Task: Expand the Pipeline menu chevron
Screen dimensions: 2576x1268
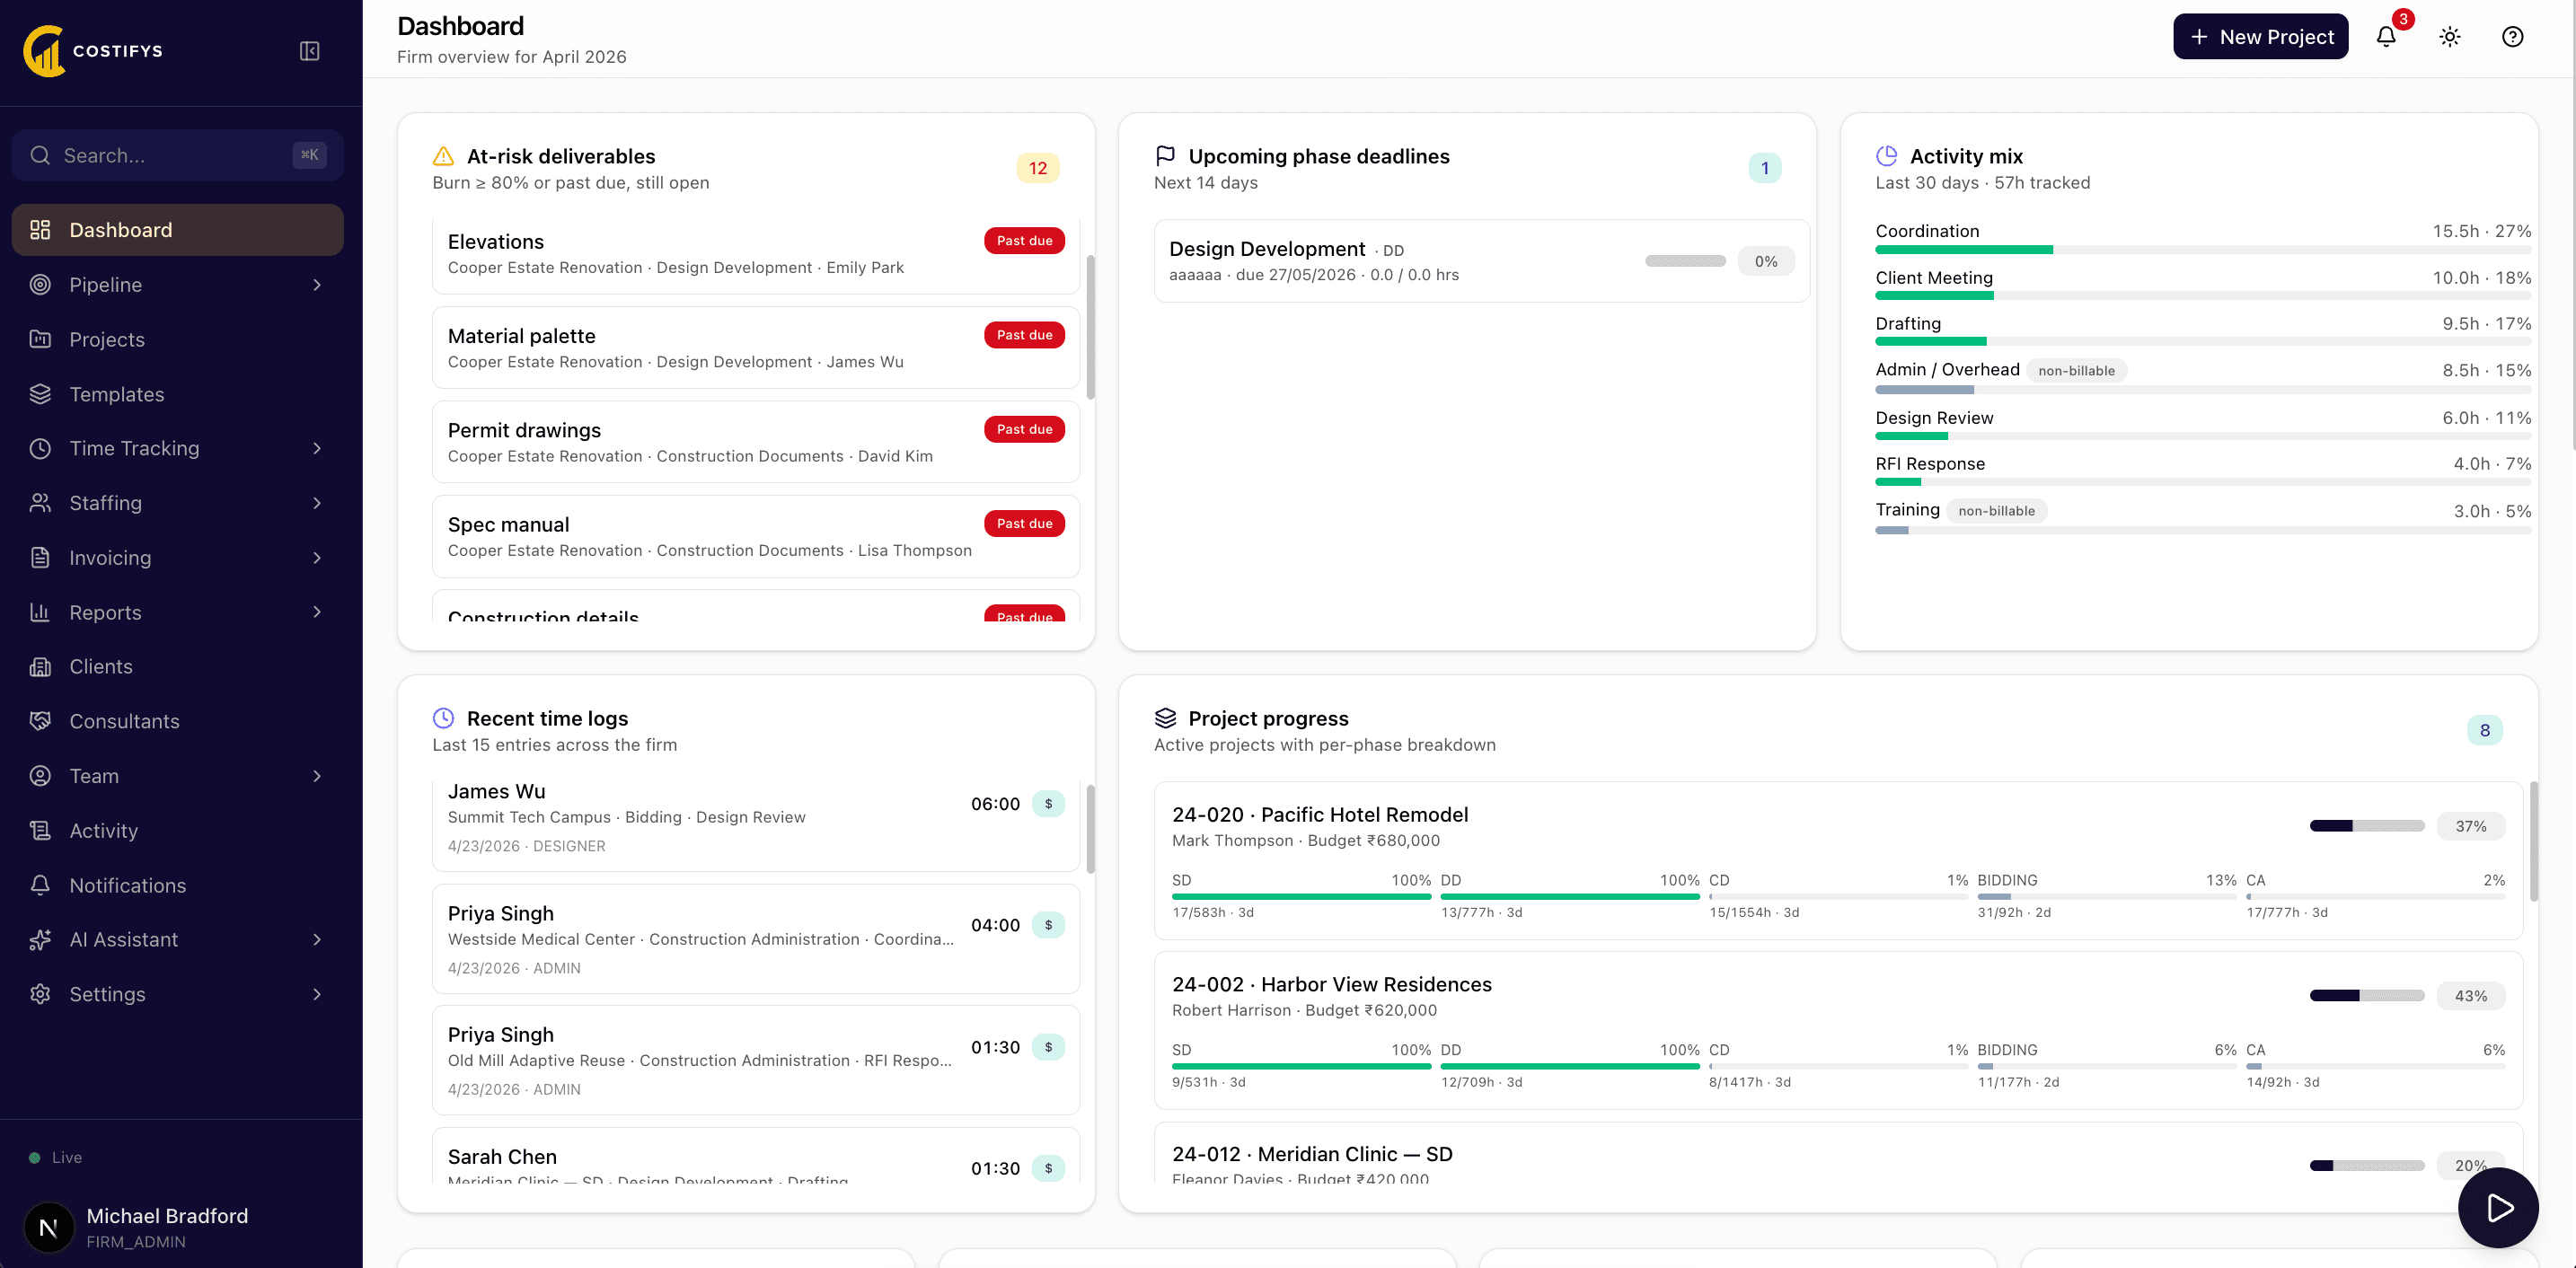Action: (317, 285)
